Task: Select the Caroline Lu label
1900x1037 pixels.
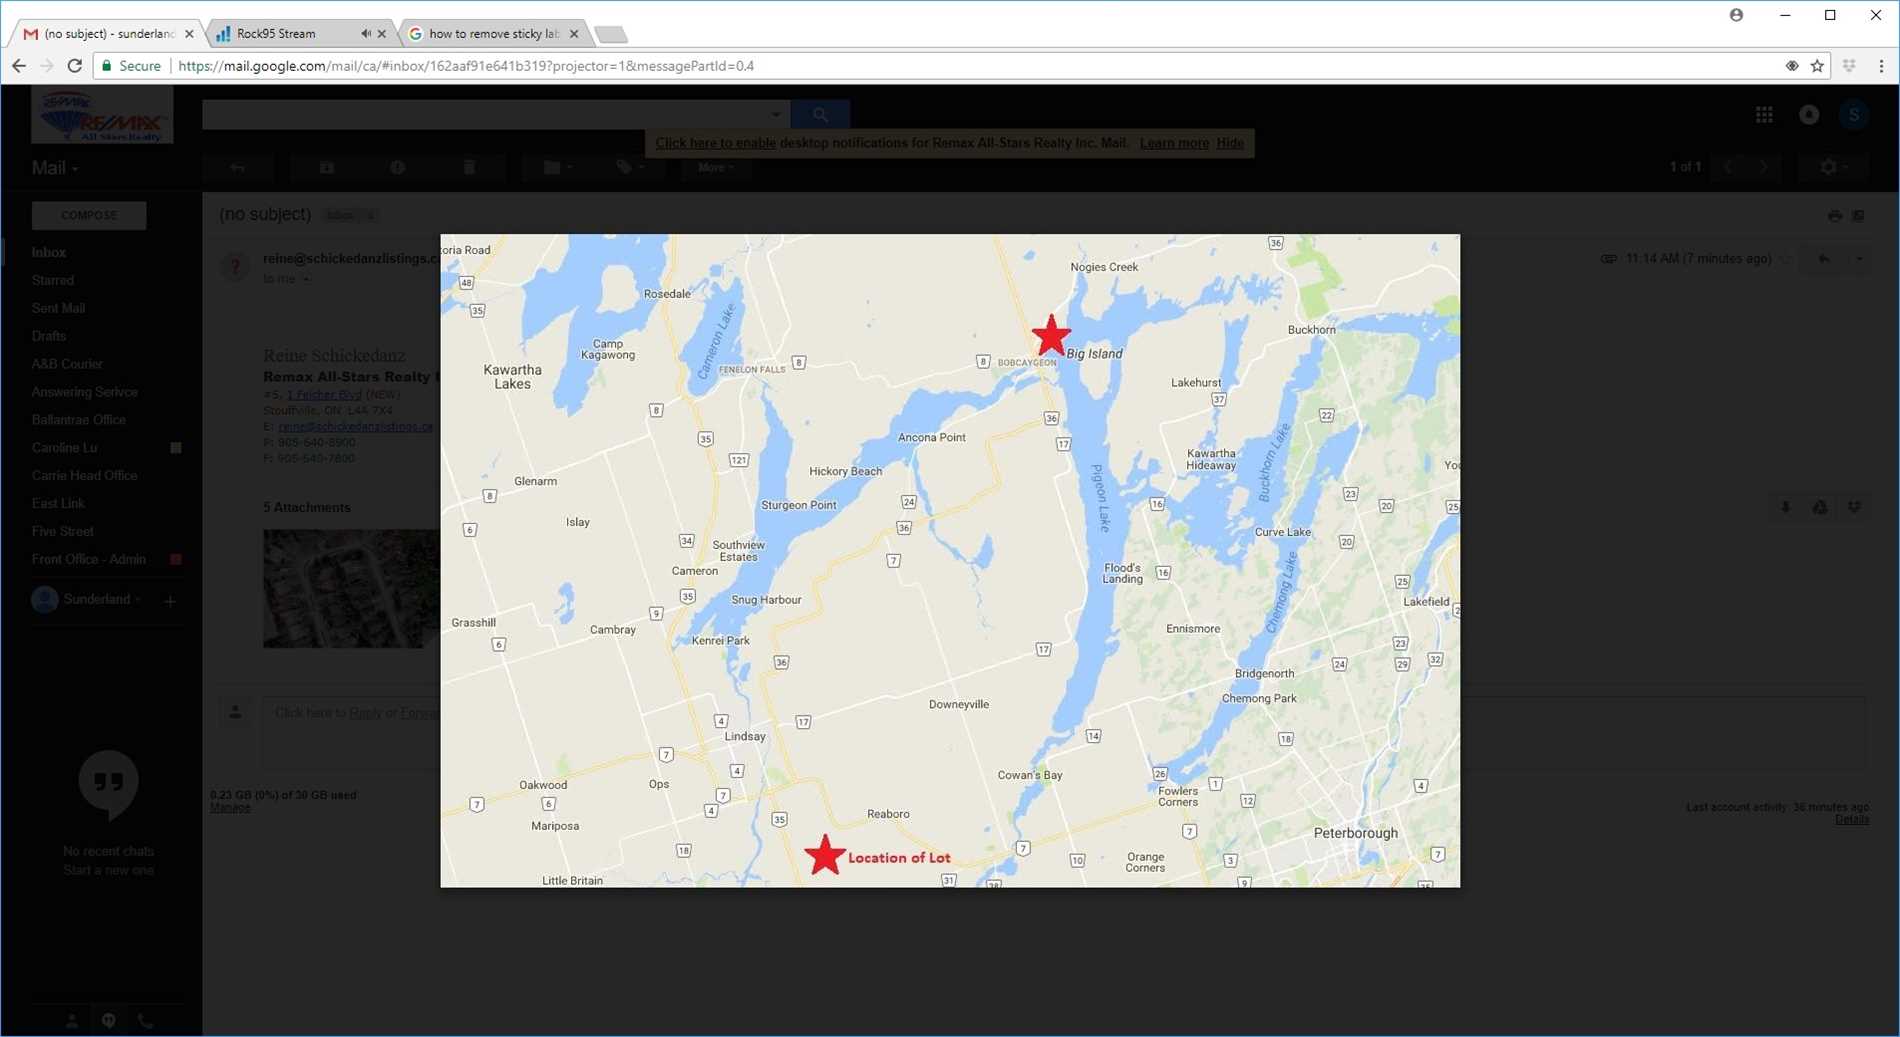Action: tap(64, 448)
